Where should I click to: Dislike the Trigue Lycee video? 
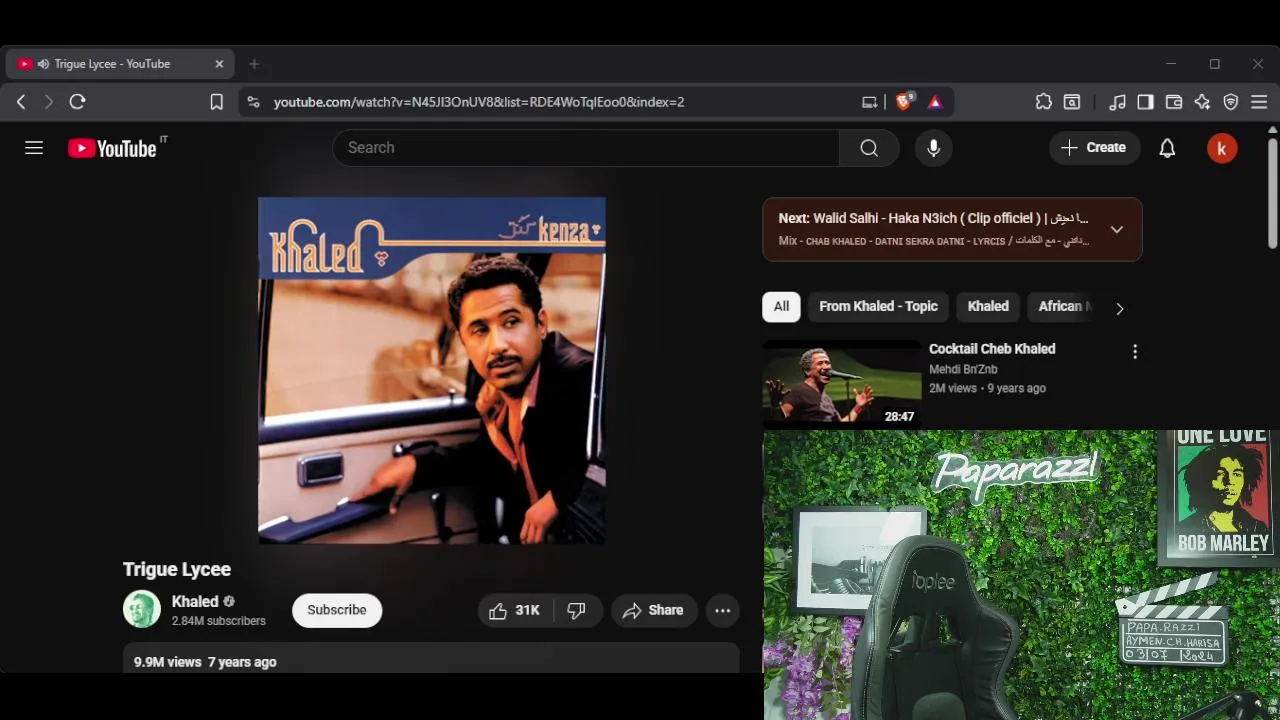pyautogui.click(x=576, y=610)
